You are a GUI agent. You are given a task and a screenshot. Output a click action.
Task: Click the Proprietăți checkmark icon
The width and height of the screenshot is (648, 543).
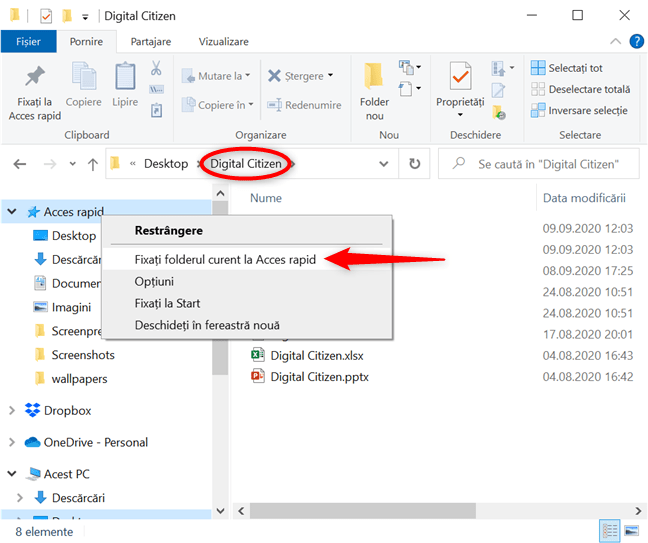pos(460,76)
